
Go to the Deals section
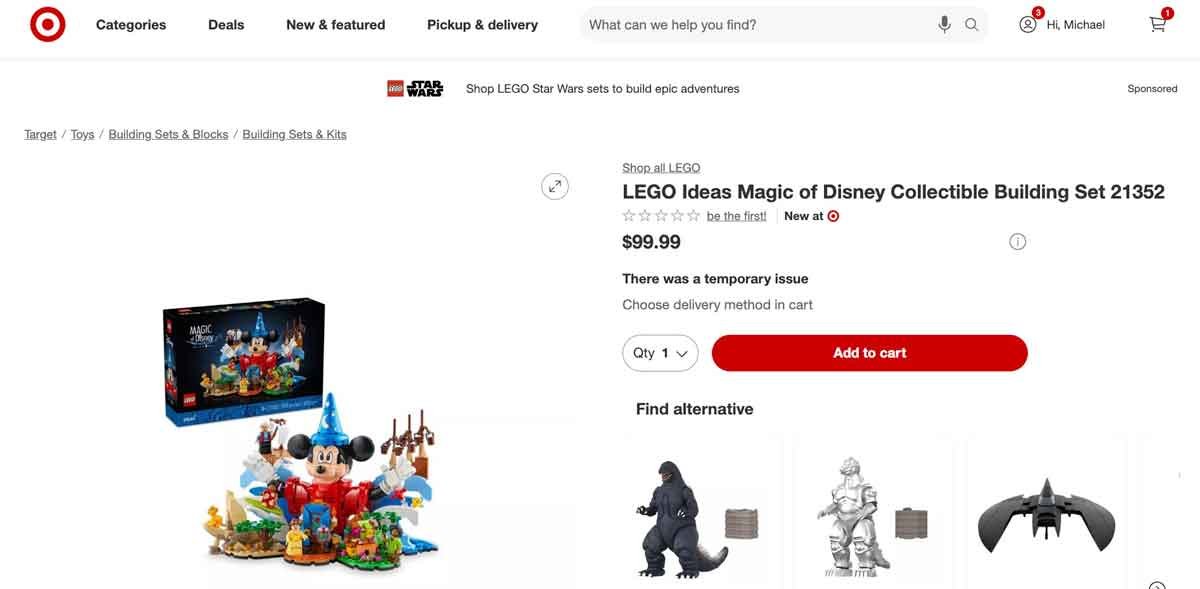[x=225, y=24]
